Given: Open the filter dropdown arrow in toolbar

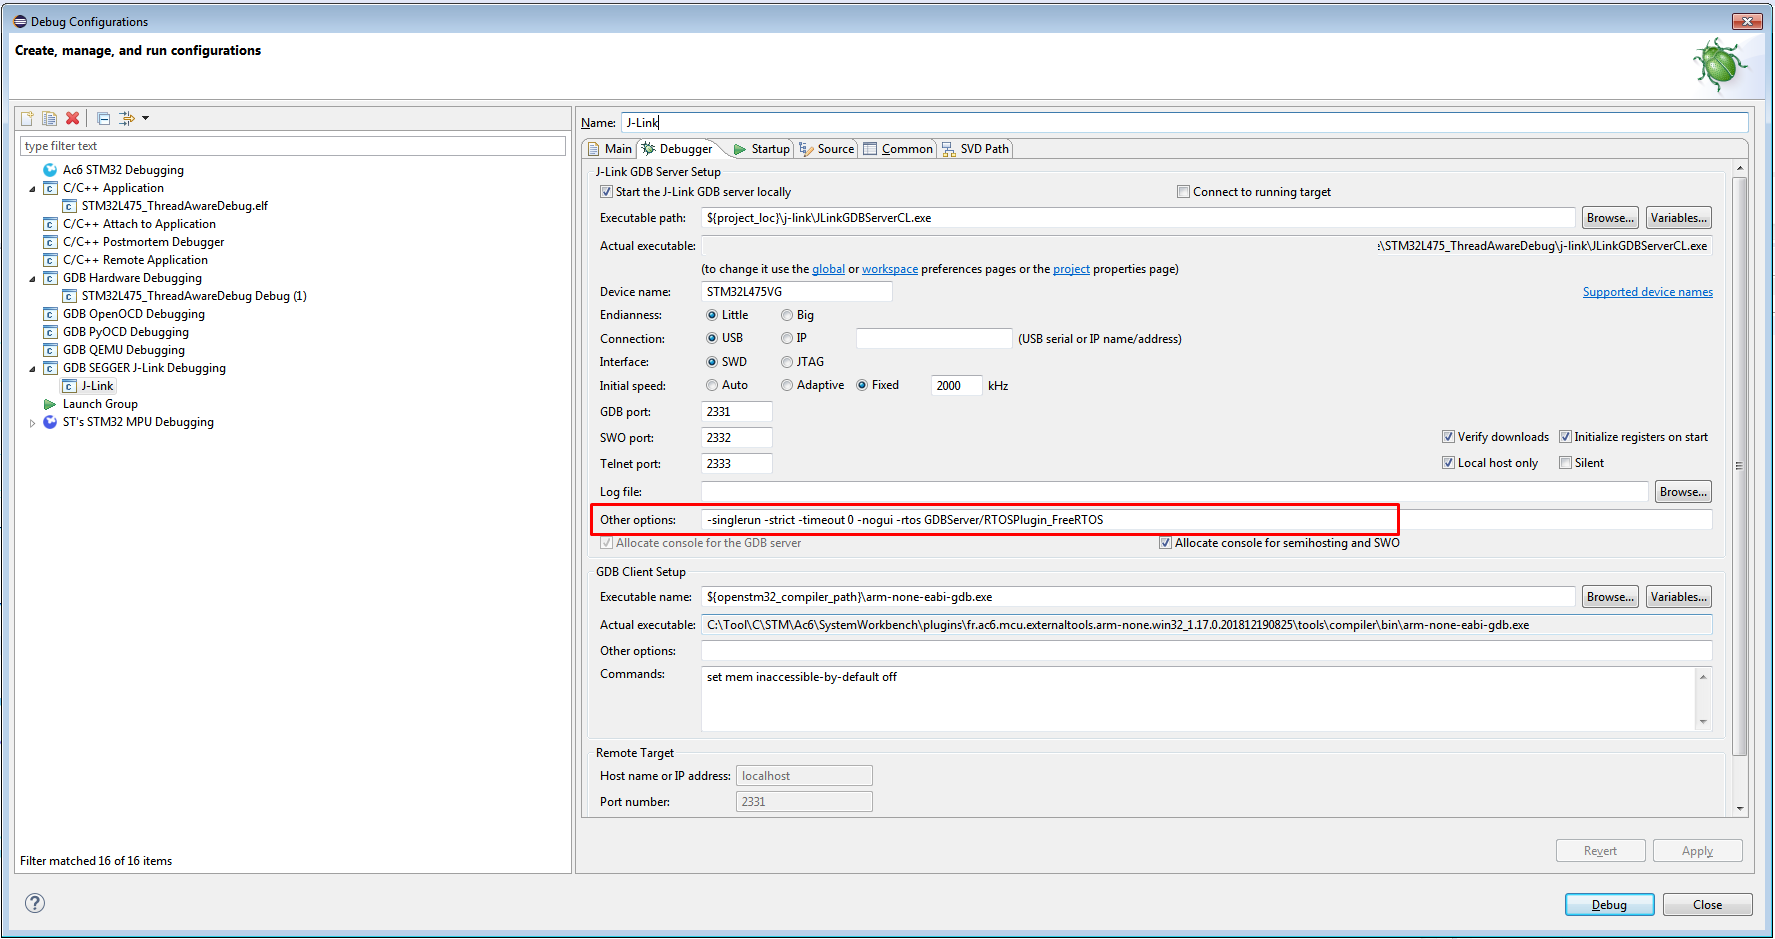Looking at the screenshot, I should (146, 119).
